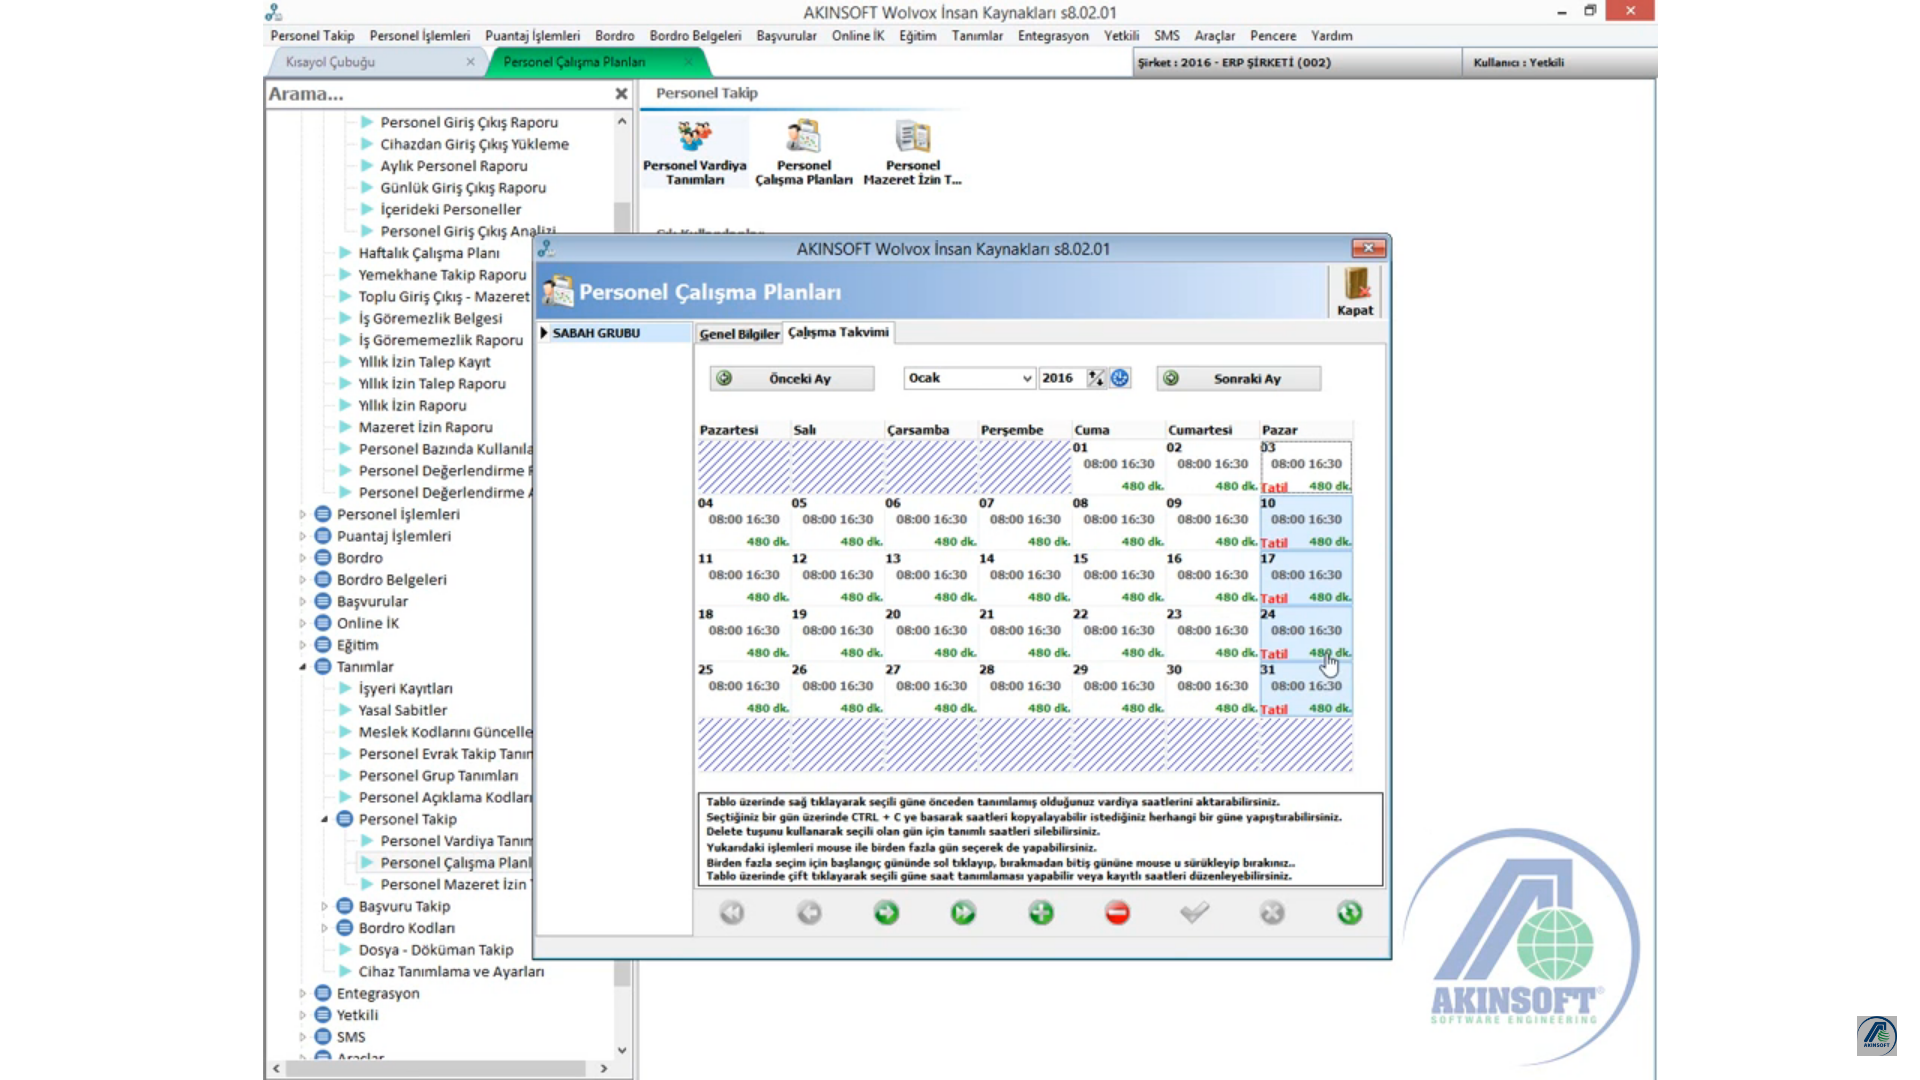1920x1080 pixels.
Task: Open the Tanımlar menu
Action: (977, 36)
